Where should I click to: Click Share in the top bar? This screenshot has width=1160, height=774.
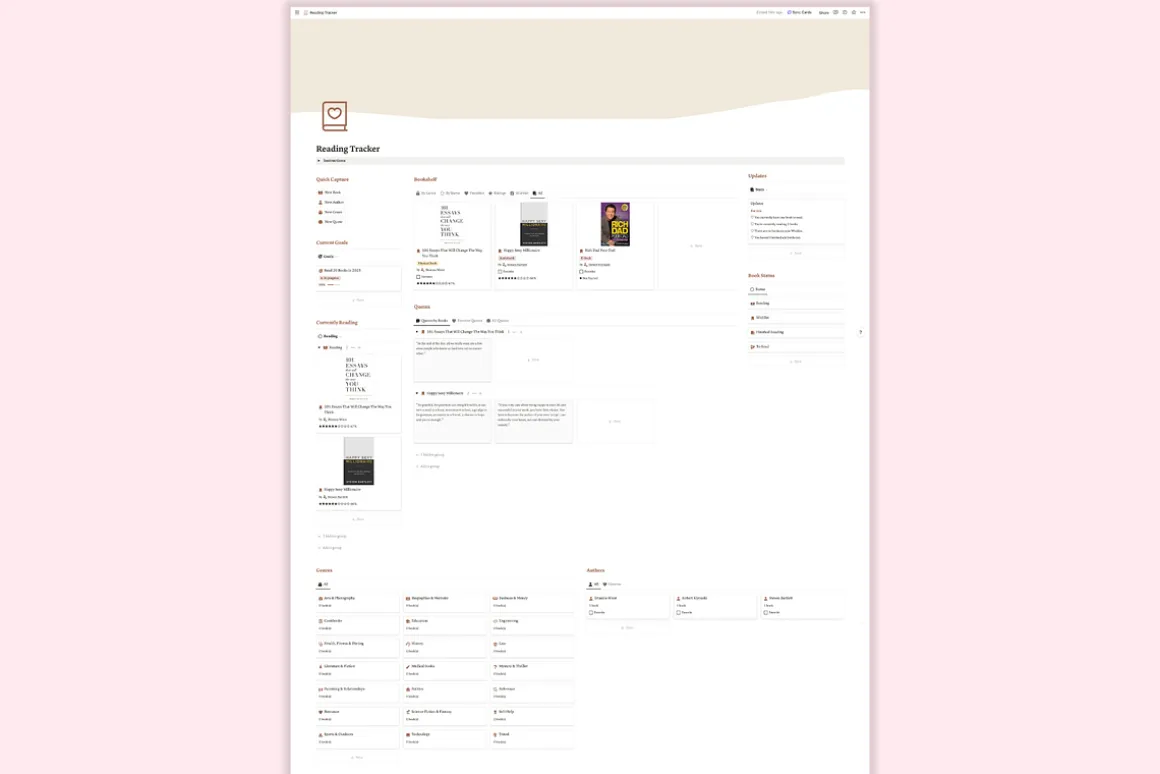pyautogui.click(x=823, y=13)
